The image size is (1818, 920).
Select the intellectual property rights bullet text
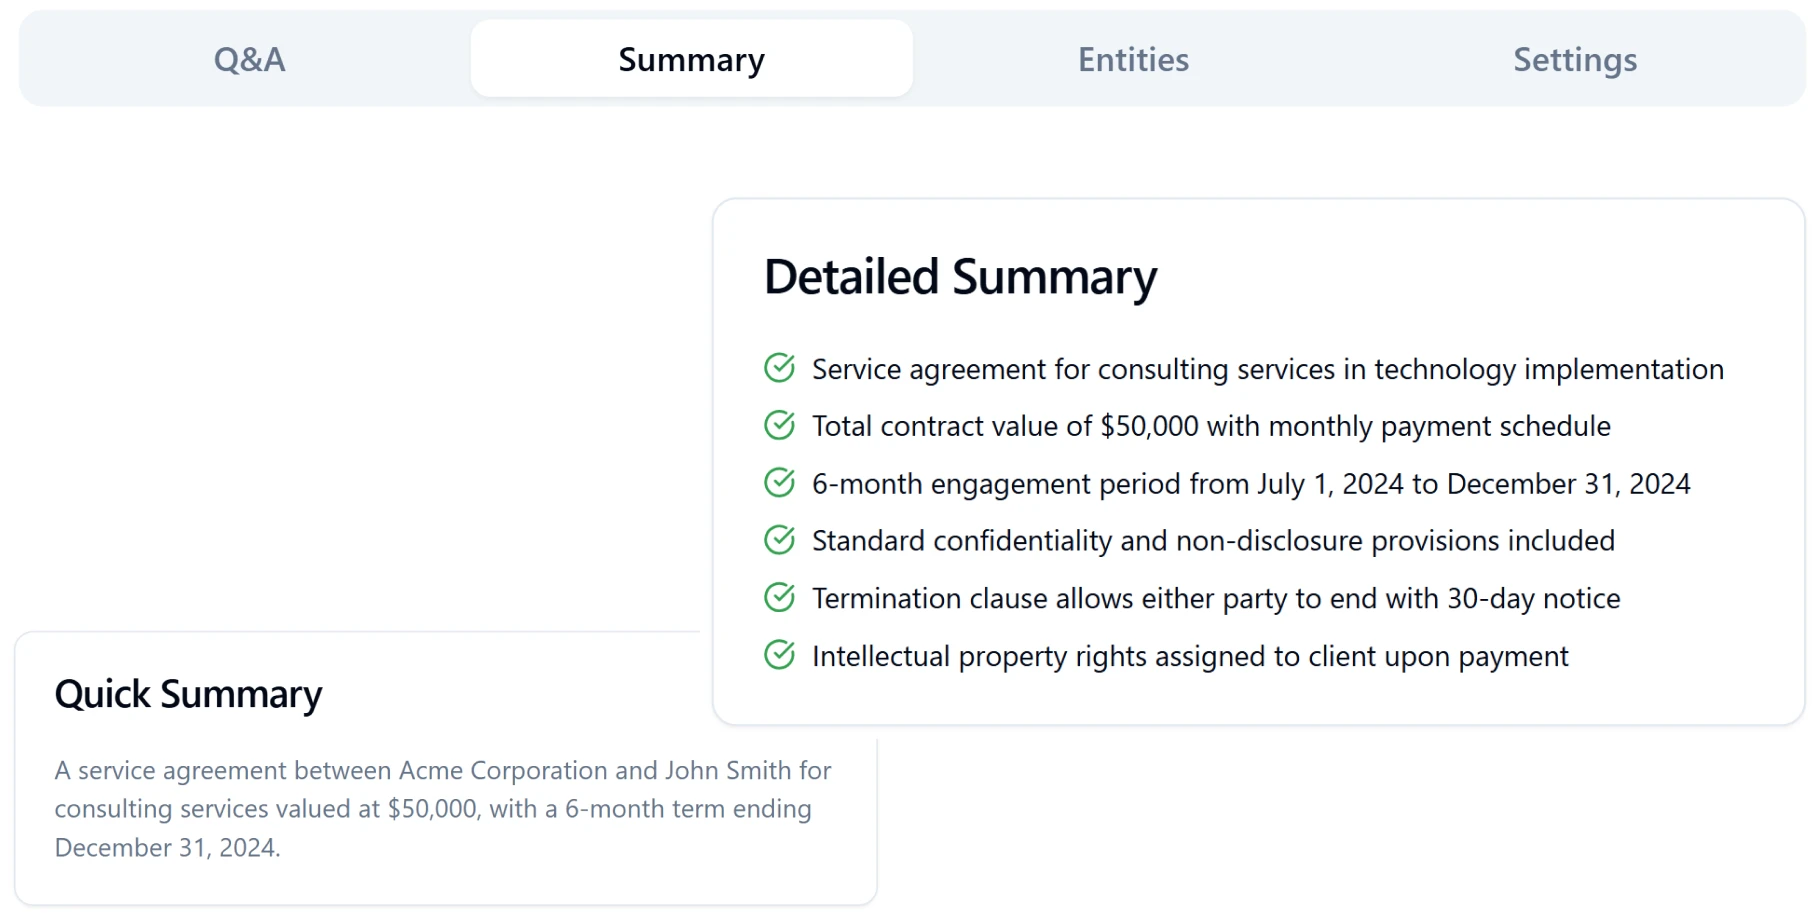tap(1190, 656)
